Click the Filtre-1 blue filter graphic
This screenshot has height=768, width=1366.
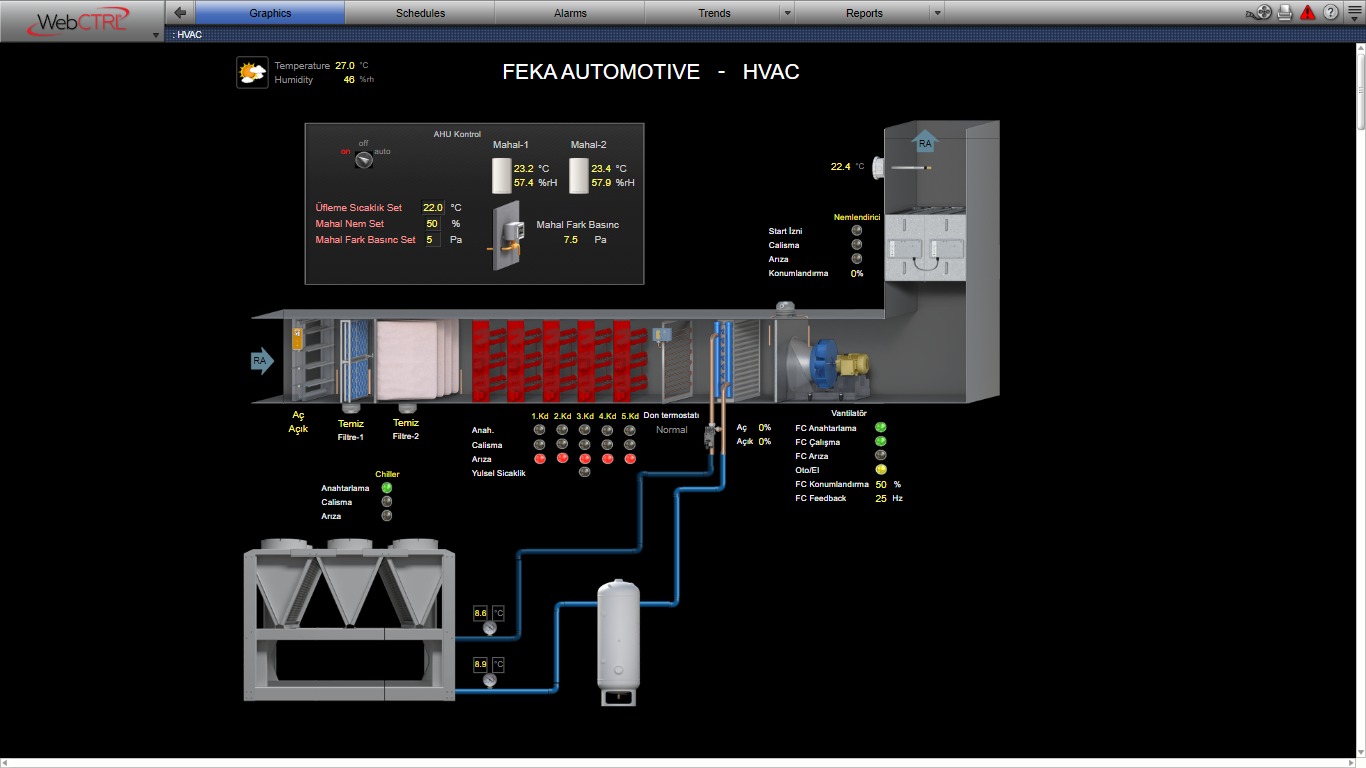click(355, 362)
